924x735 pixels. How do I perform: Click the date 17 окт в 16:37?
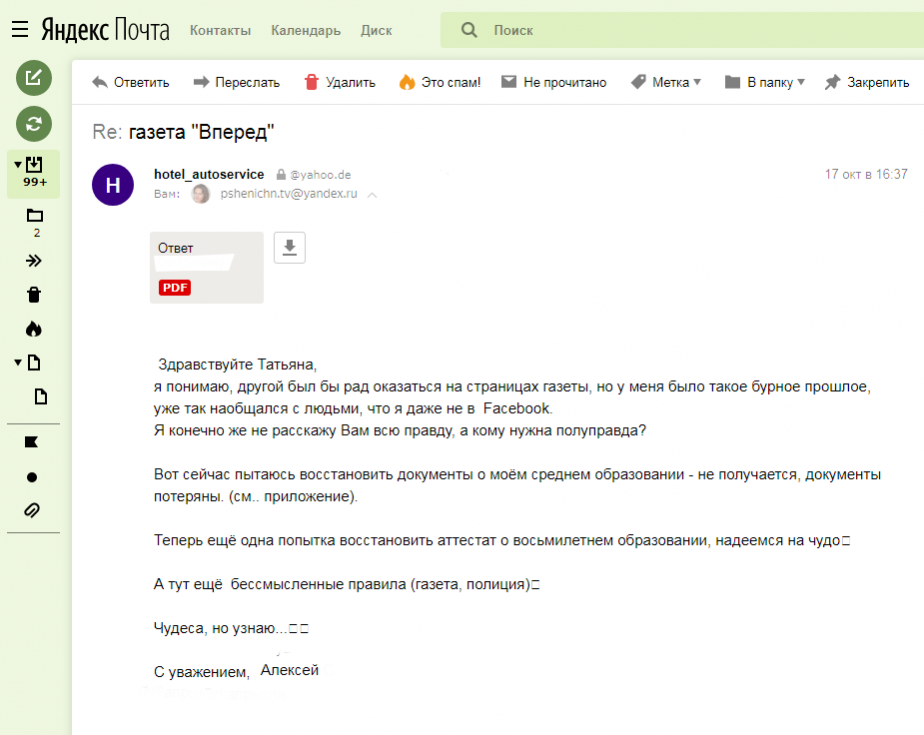pyautogui.click(x=866, y=174)
